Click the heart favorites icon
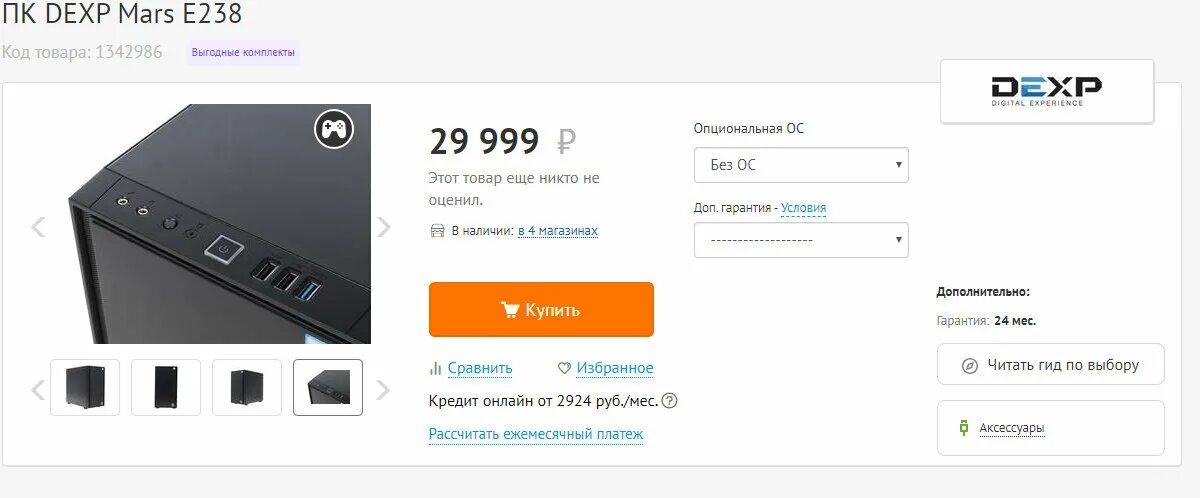The width and height of the screenshot is (1200, 498). point(564,368)
